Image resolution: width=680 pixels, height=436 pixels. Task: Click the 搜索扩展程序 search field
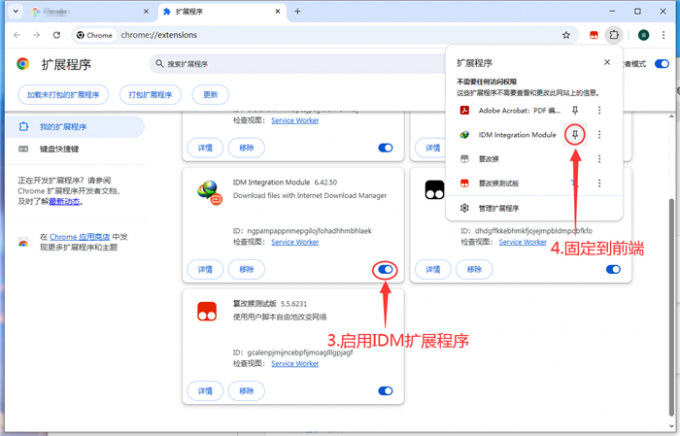(299, 64)
